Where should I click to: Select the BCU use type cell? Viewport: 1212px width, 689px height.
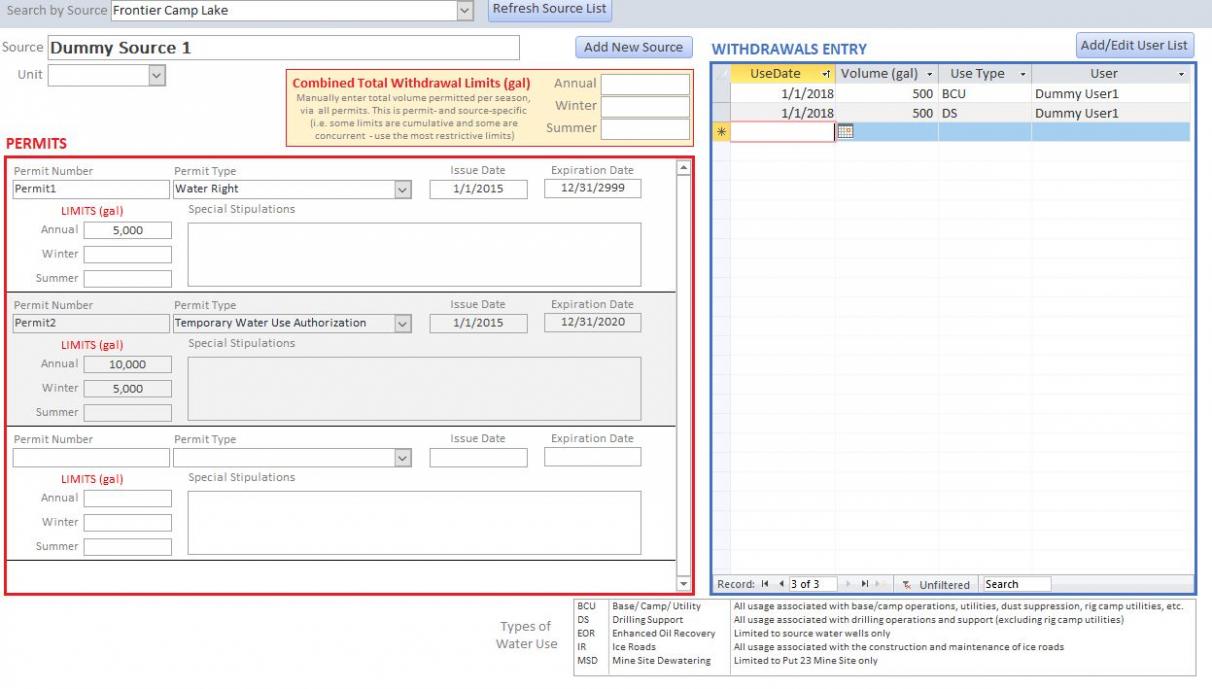click(984, 93)
